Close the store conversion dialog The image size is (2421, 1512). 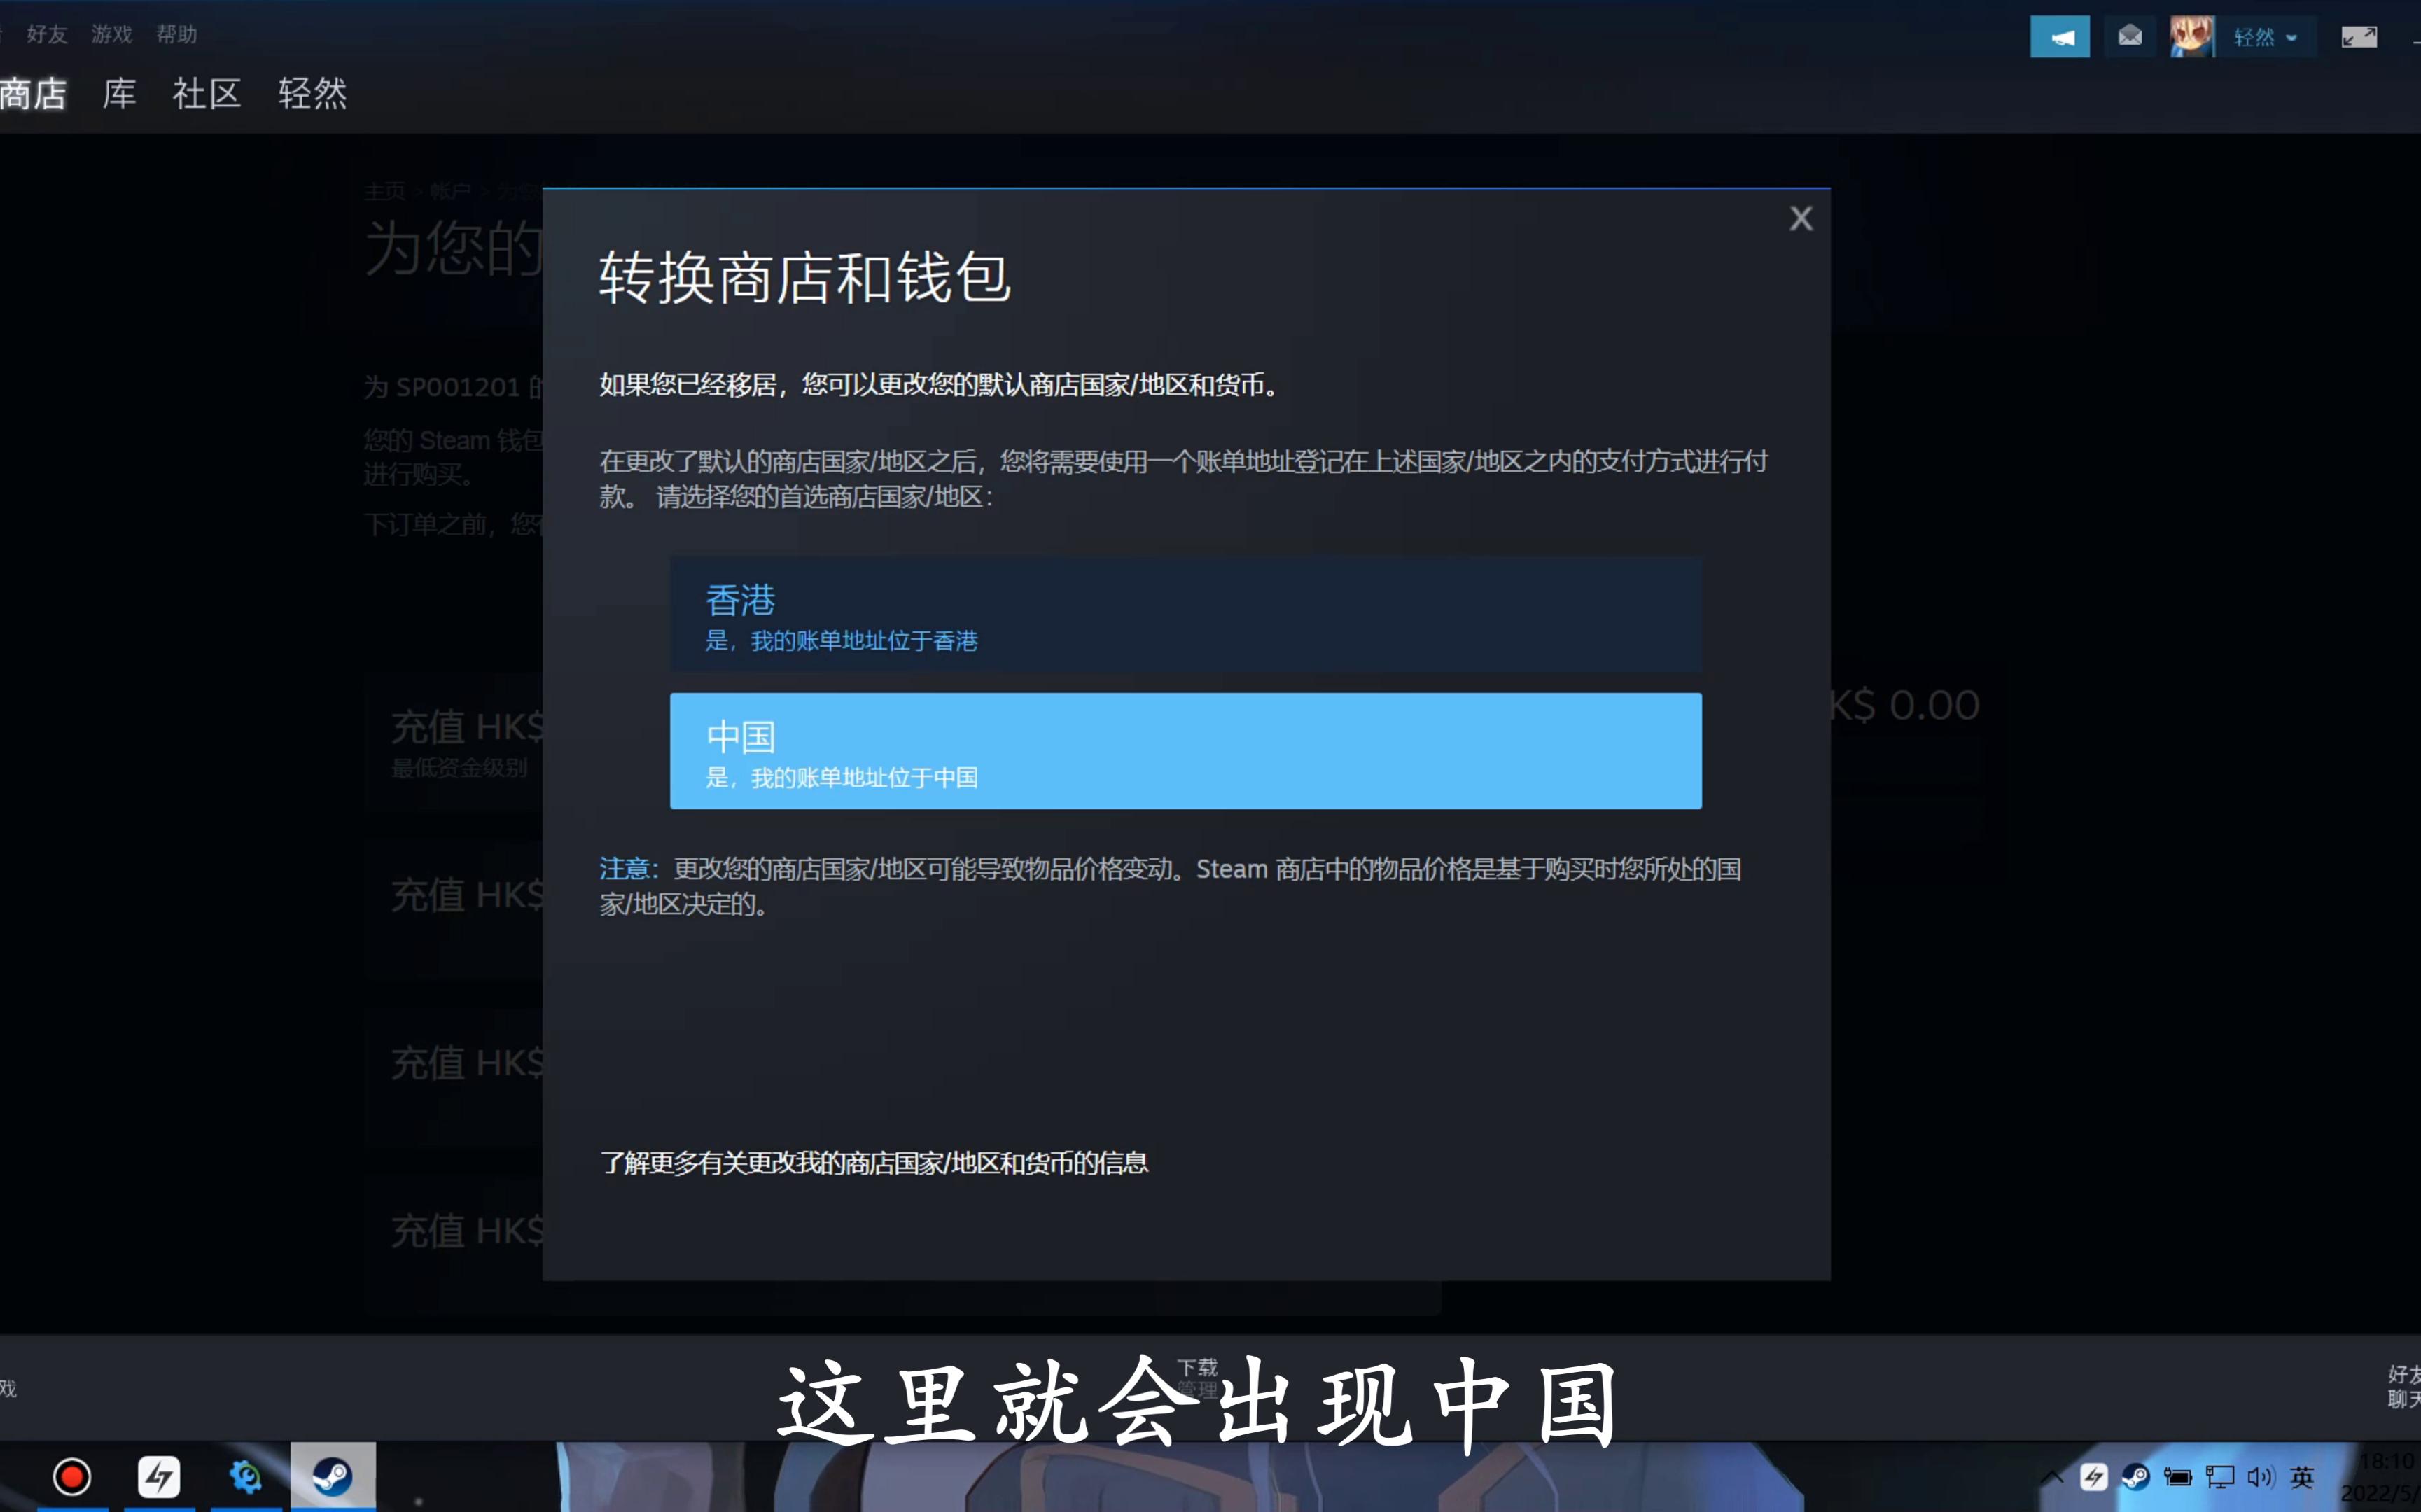pos(1800,219)
